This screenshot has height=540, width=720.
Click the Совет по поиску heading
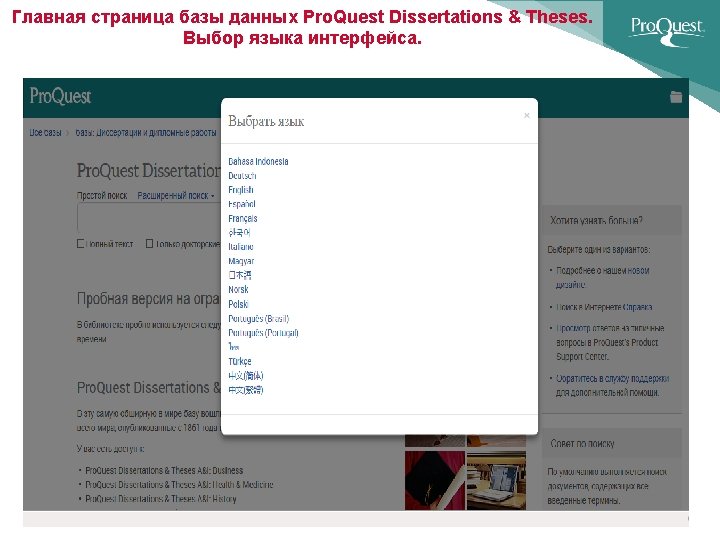pyautogui.click(x=582, y=444)
